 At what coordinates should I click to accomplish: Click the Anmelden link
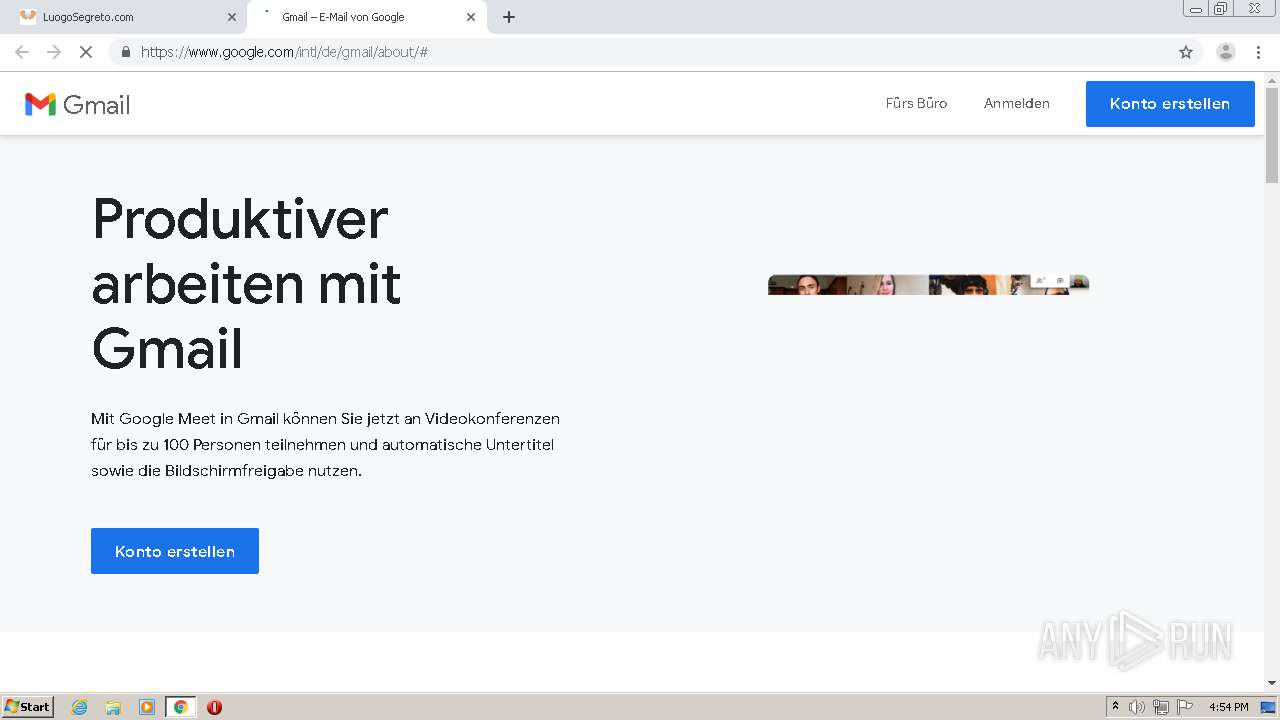[1016, 103]
